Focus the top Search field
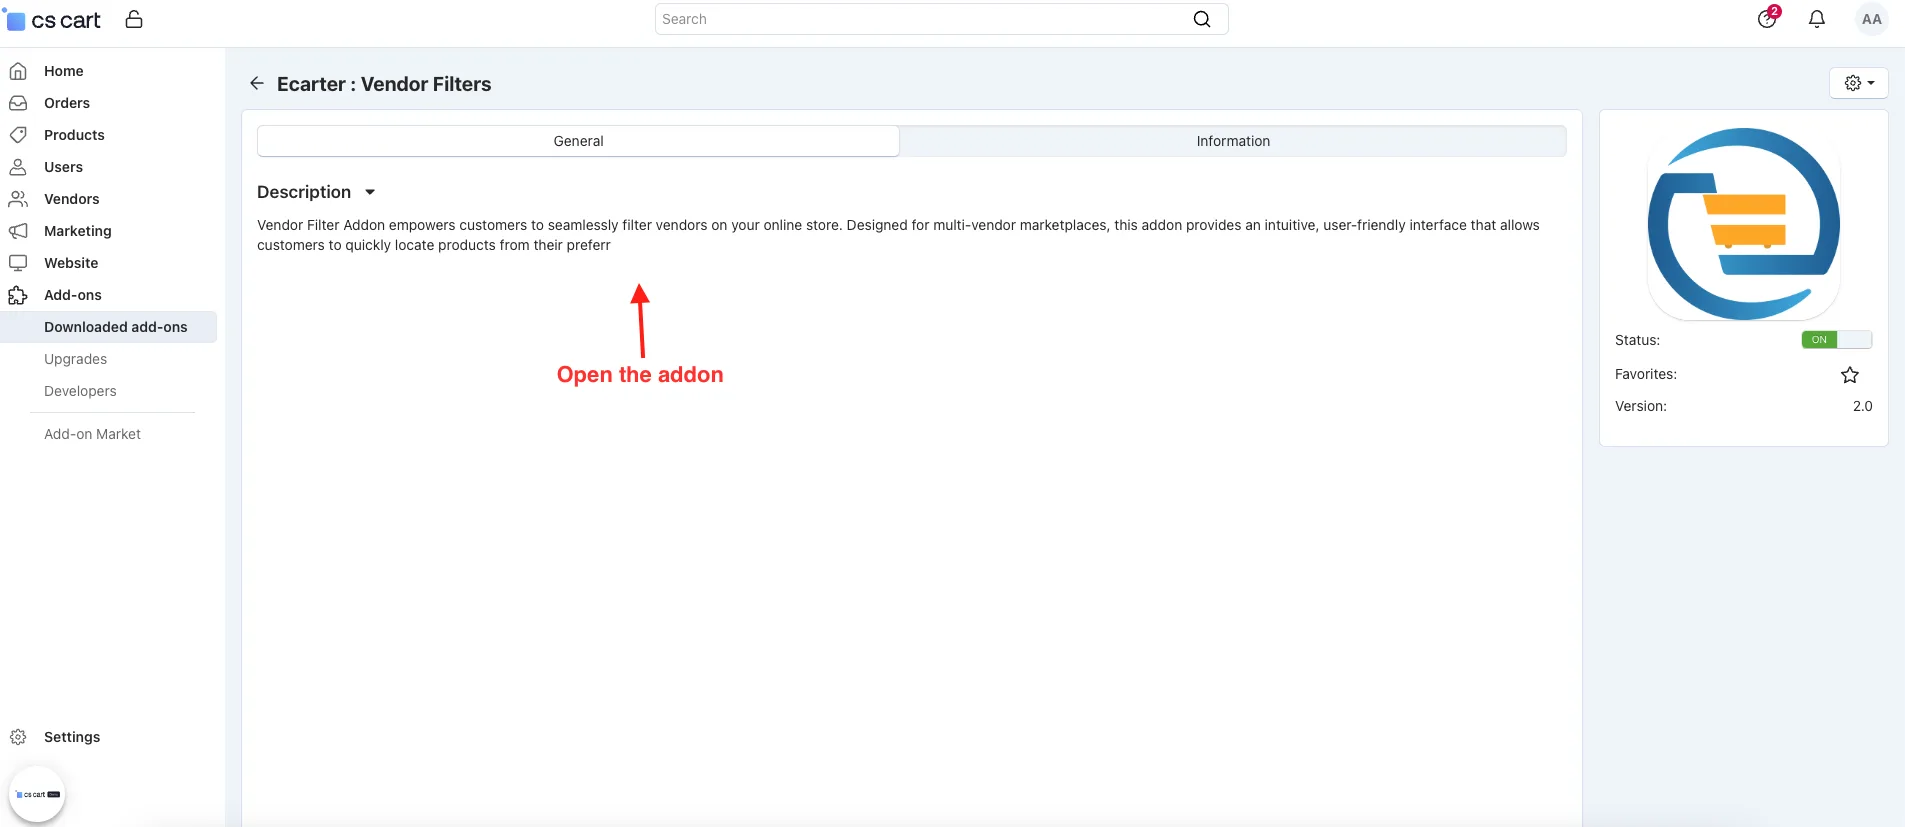Viewport: 1905px width, 827px height. pyautogui.click(x=941, y=19)
